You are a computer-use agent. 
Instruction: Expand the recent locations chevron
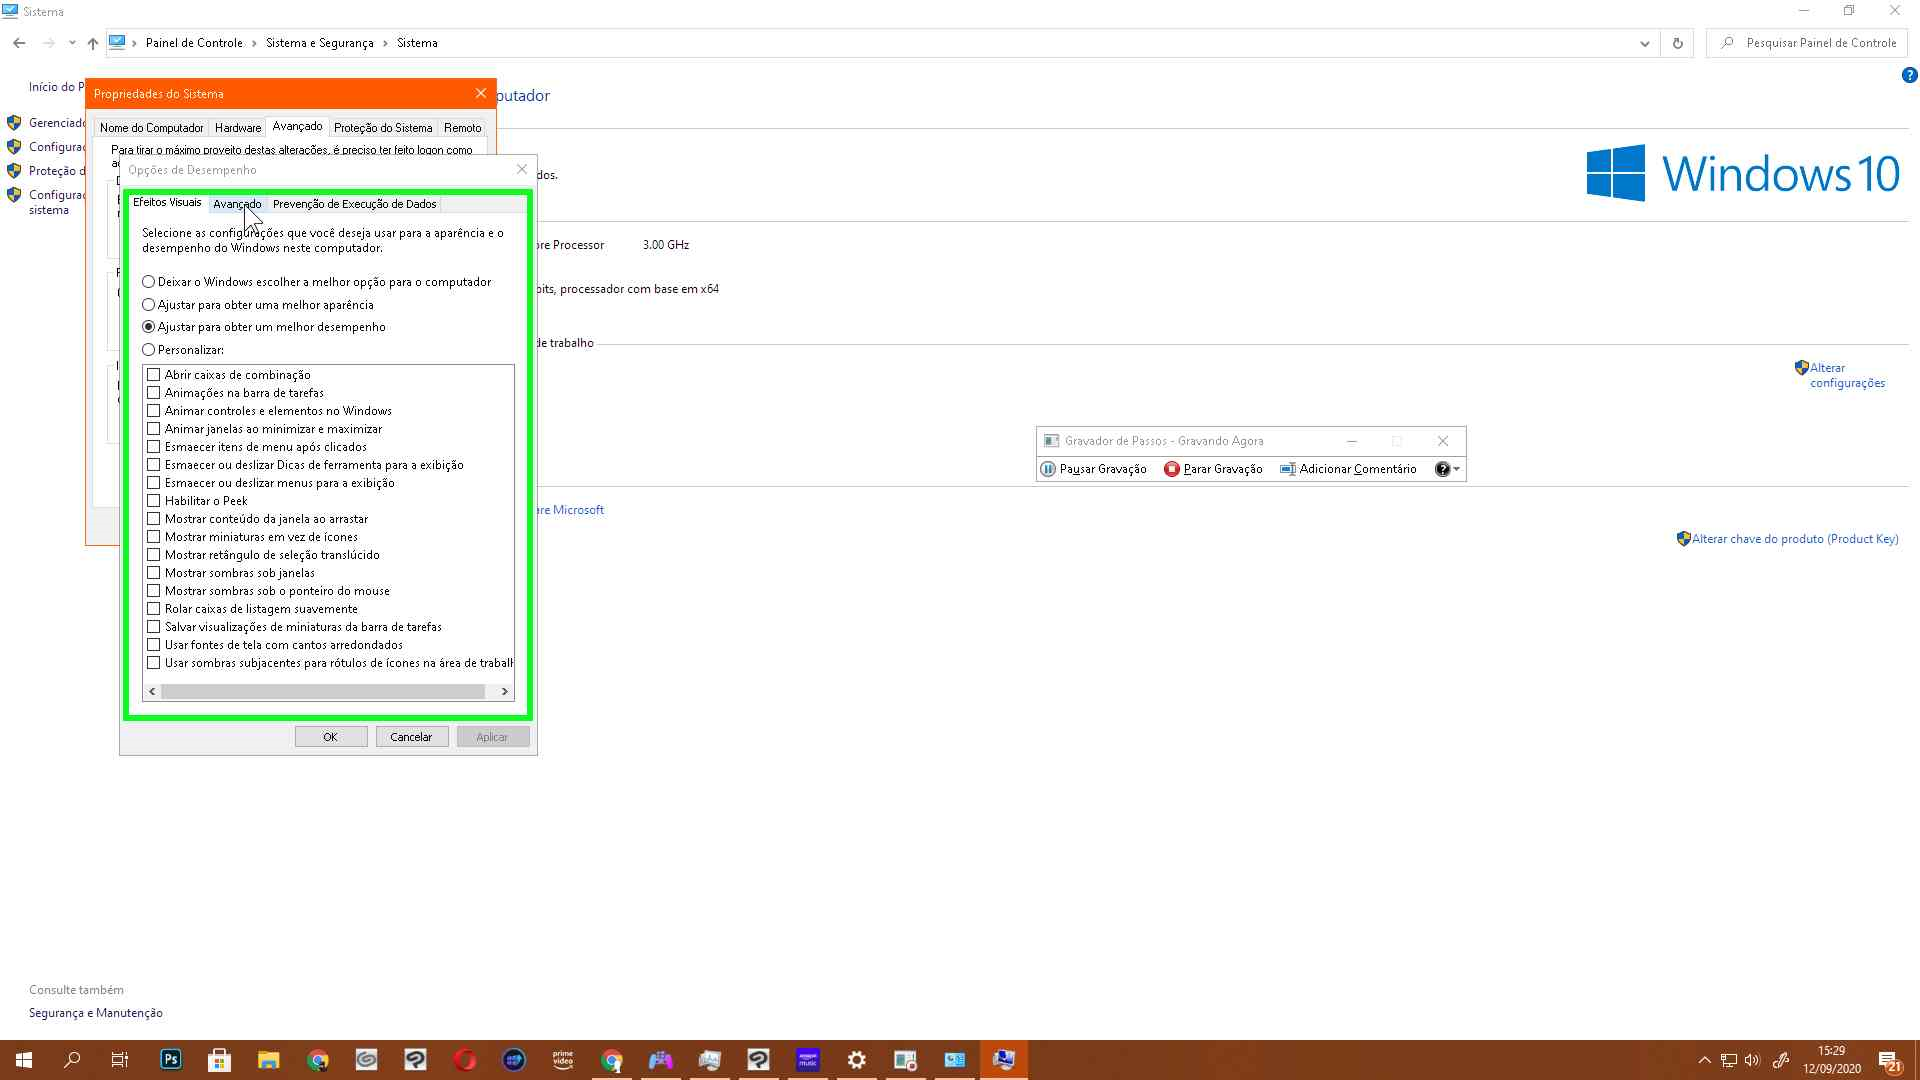click(x=72, y=43)
